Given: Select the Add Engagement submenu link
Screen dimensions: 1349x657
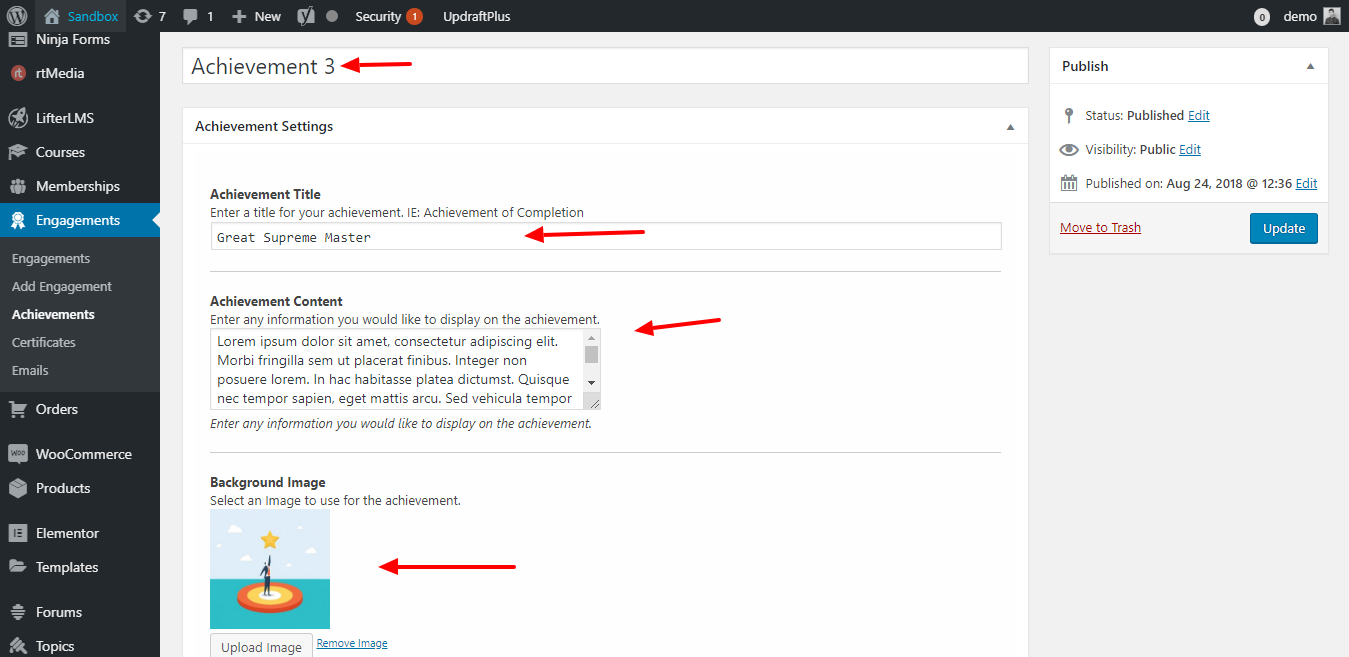Looking at the screenshot, I should 62,286.
